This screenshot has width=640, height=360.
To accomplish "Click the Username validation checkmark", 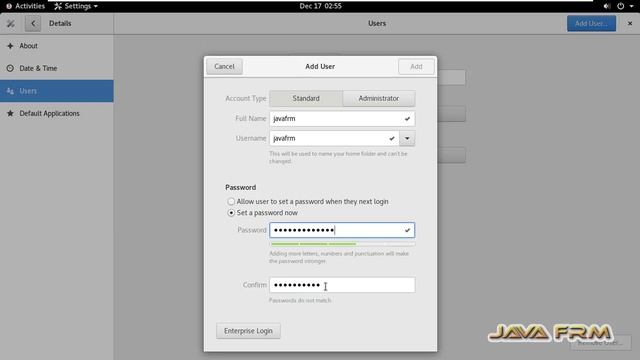I will (392, 138).
